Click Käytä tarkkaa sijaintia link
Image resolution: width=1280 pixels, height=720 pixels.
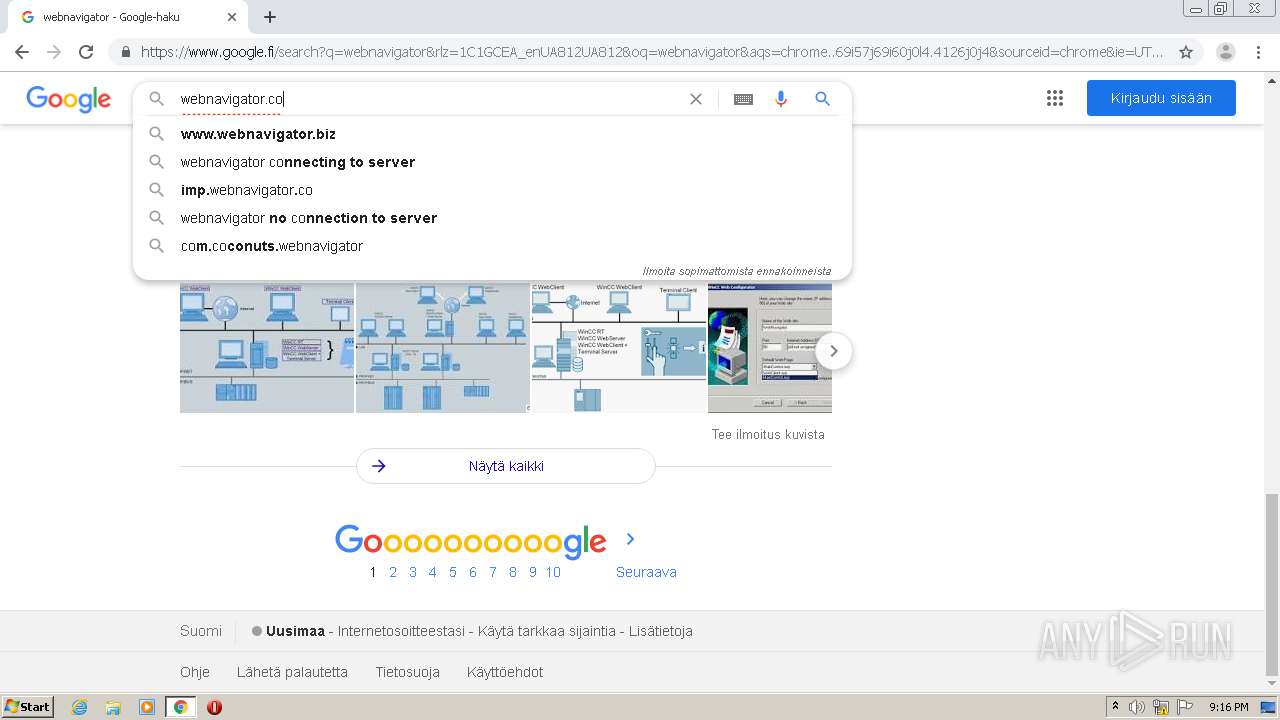coord(547,631)
